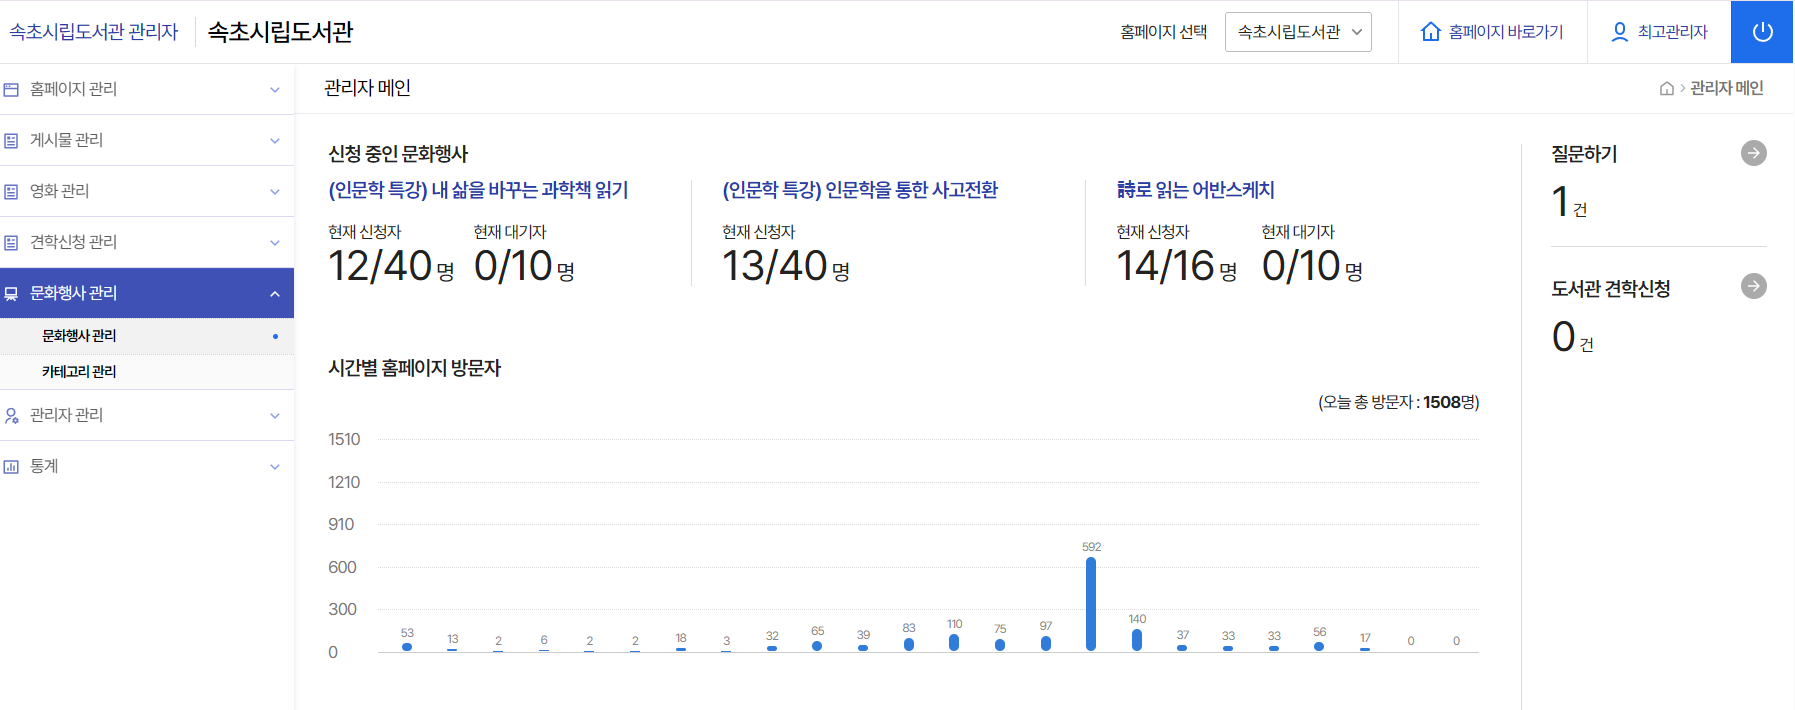Click the 도서관 견학신청 heading text
This screenshot has width=1795, height=710.
pos(1611,289)
